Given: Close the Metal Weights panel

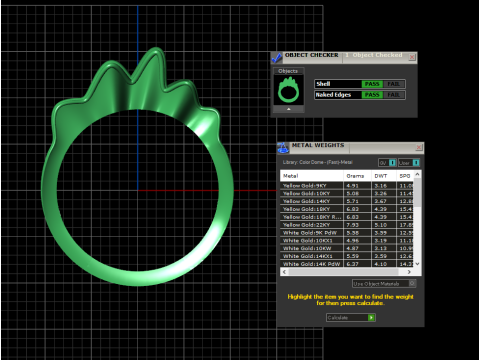Looking at the screenshot, I should pyautogui.click(x=419, y=147).
